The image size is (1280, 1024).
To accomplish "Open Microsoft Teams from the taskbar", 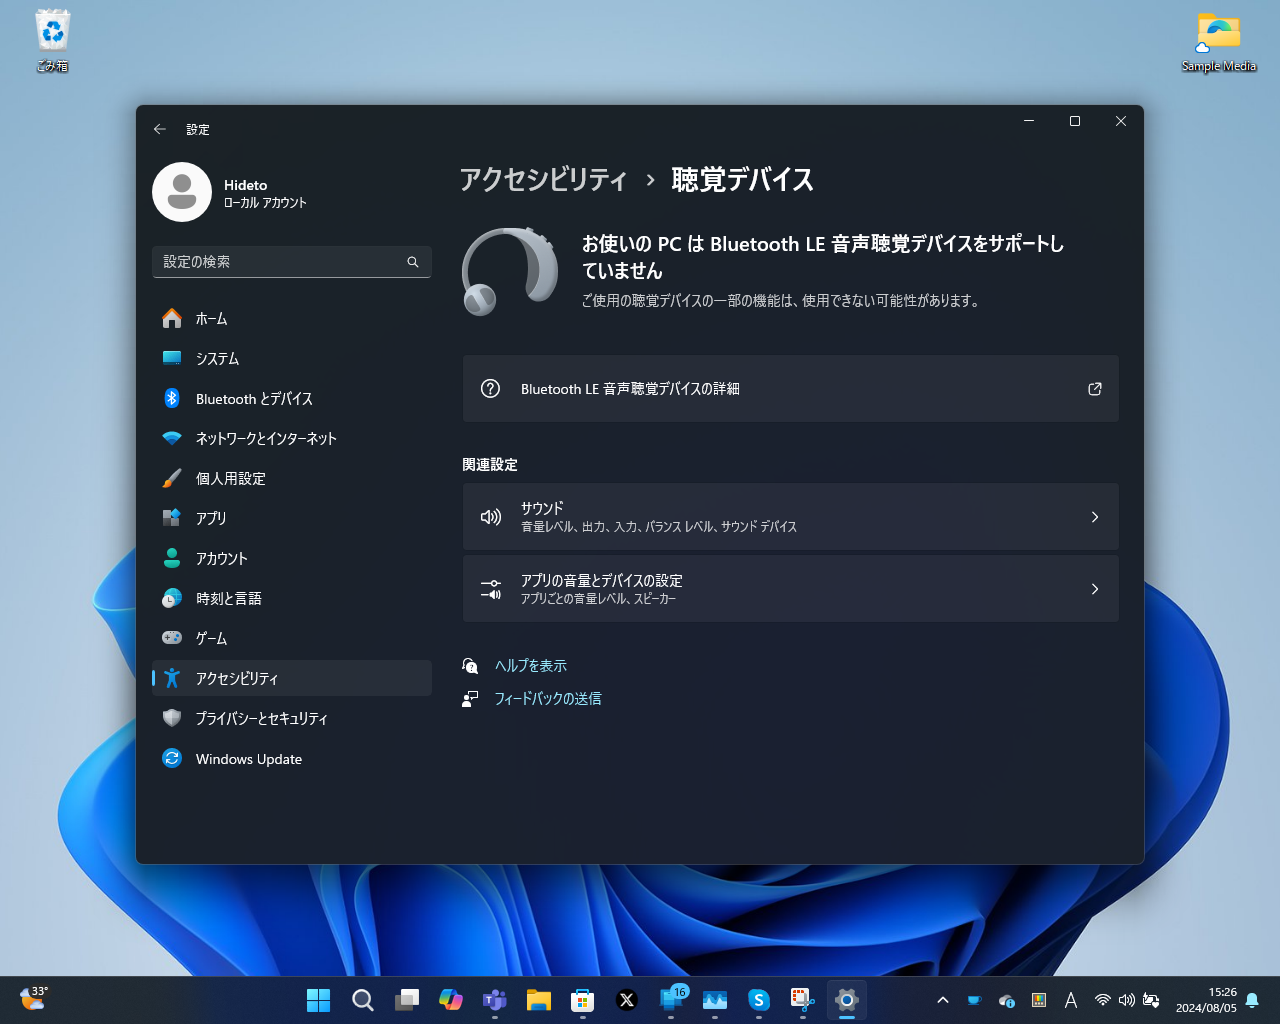I will 494,1000.
